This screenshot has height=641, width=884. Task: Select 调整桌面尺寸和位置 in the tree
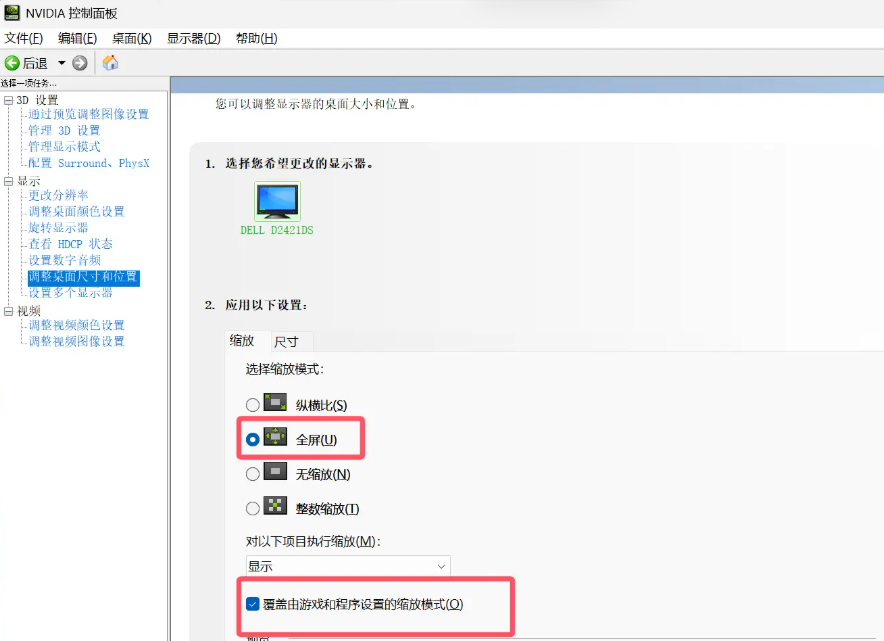pos(83,277)
